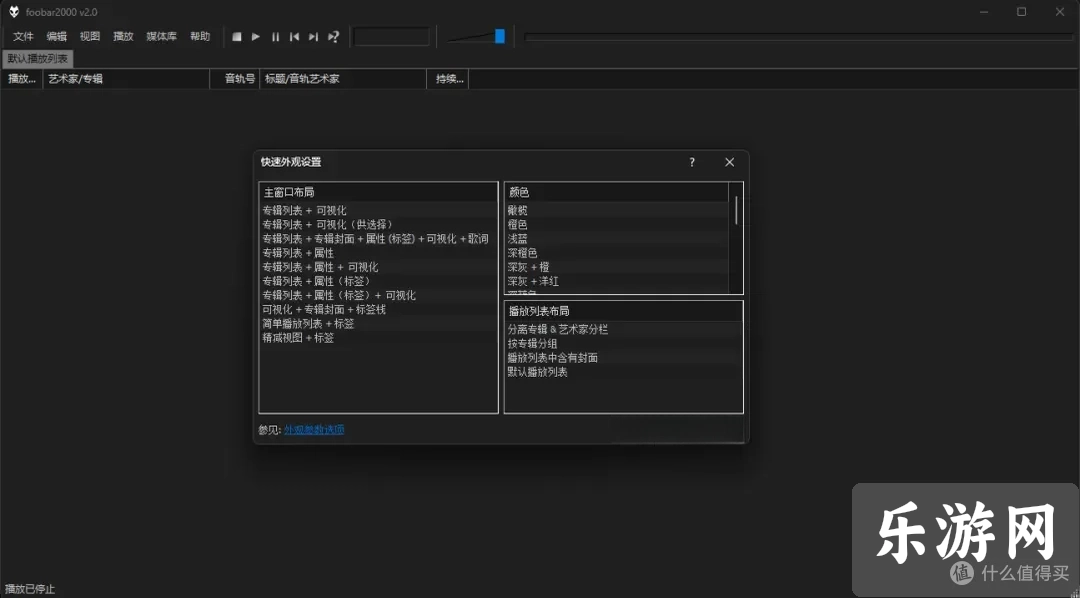
Task: Choose the 浅蓝 color scheme
Action: (617, 238)
